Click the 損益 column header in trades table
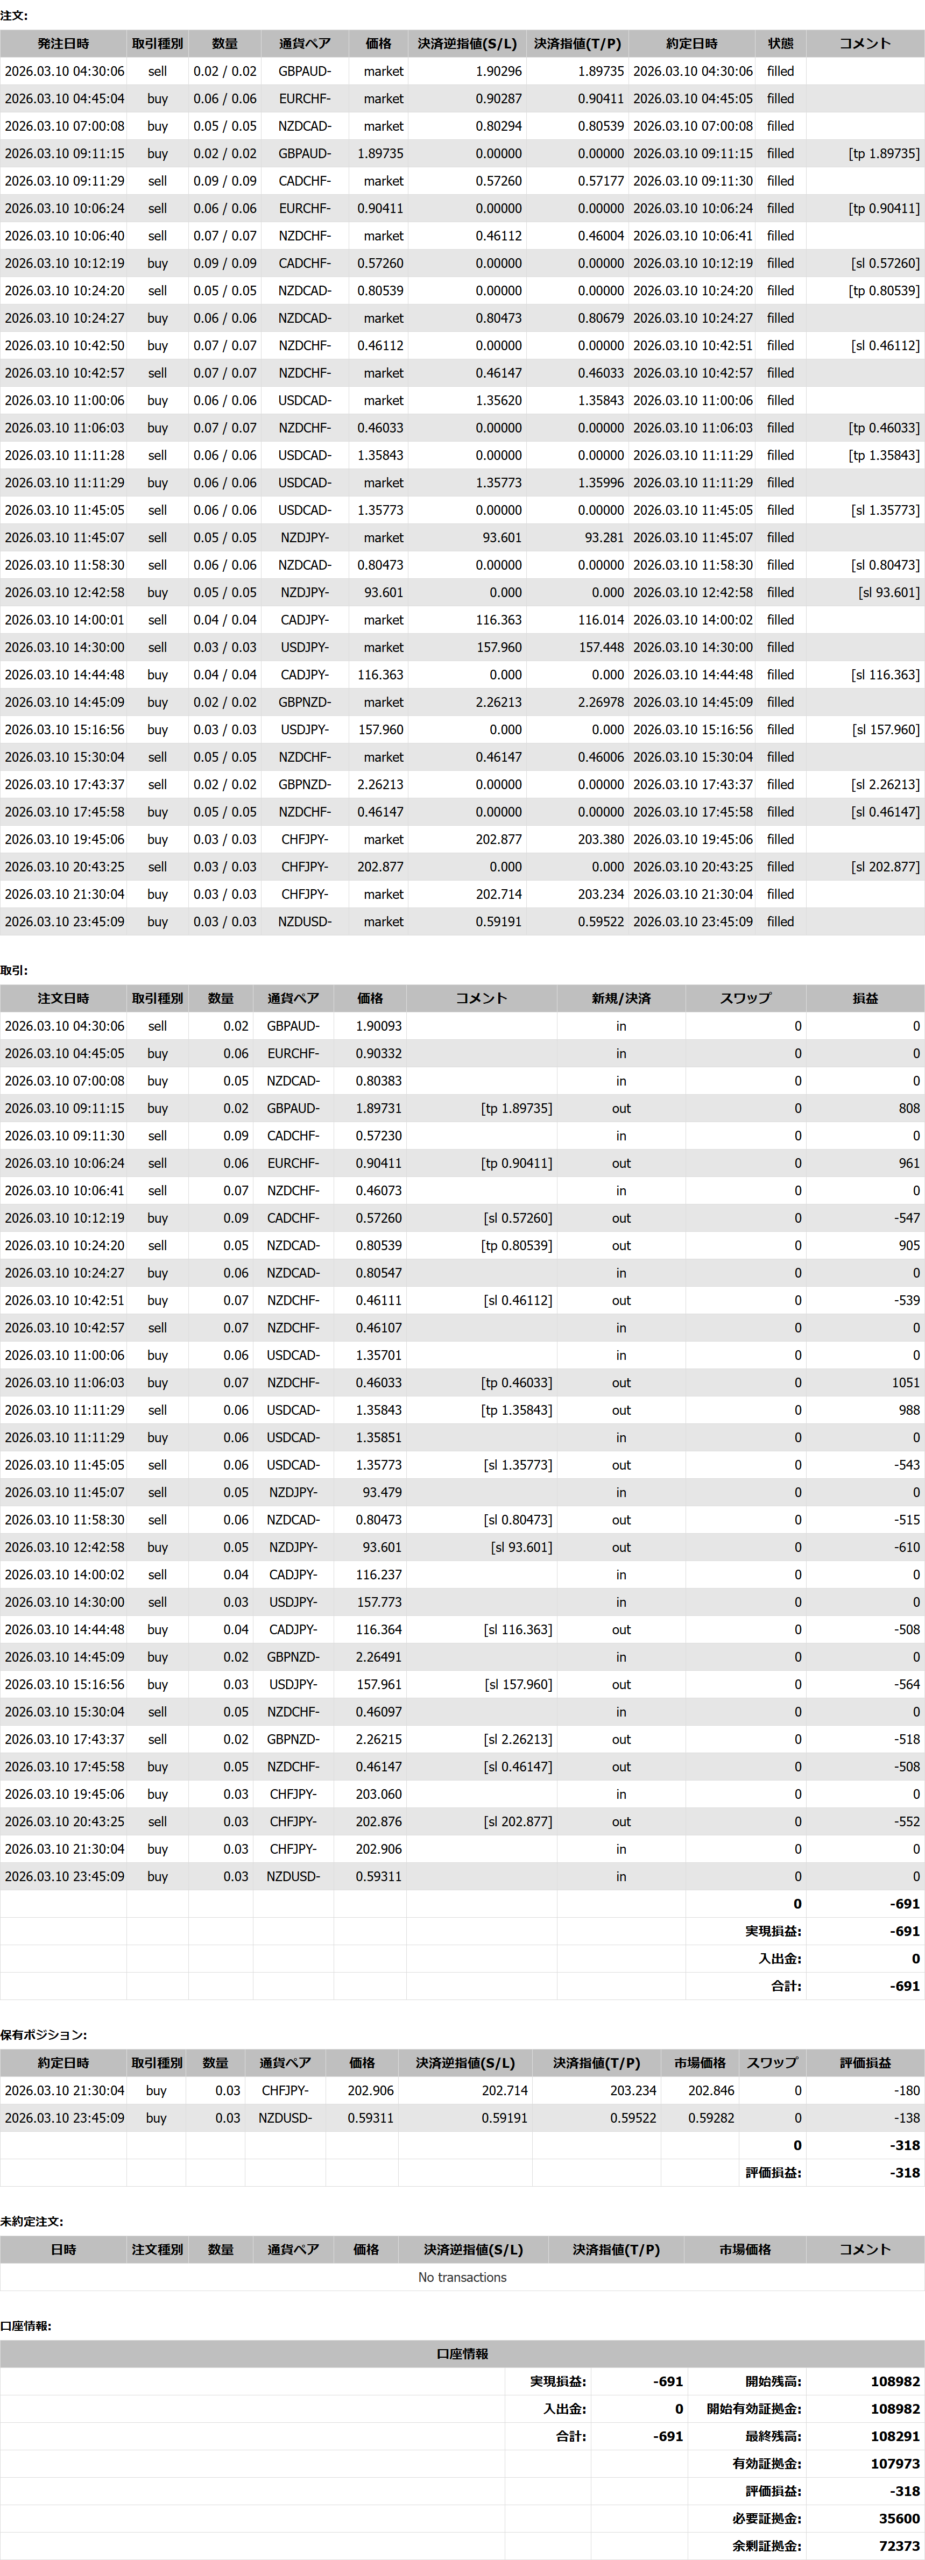Viewport: 925px width, 2560px height. pyautogui.click(x=865, y=998)
